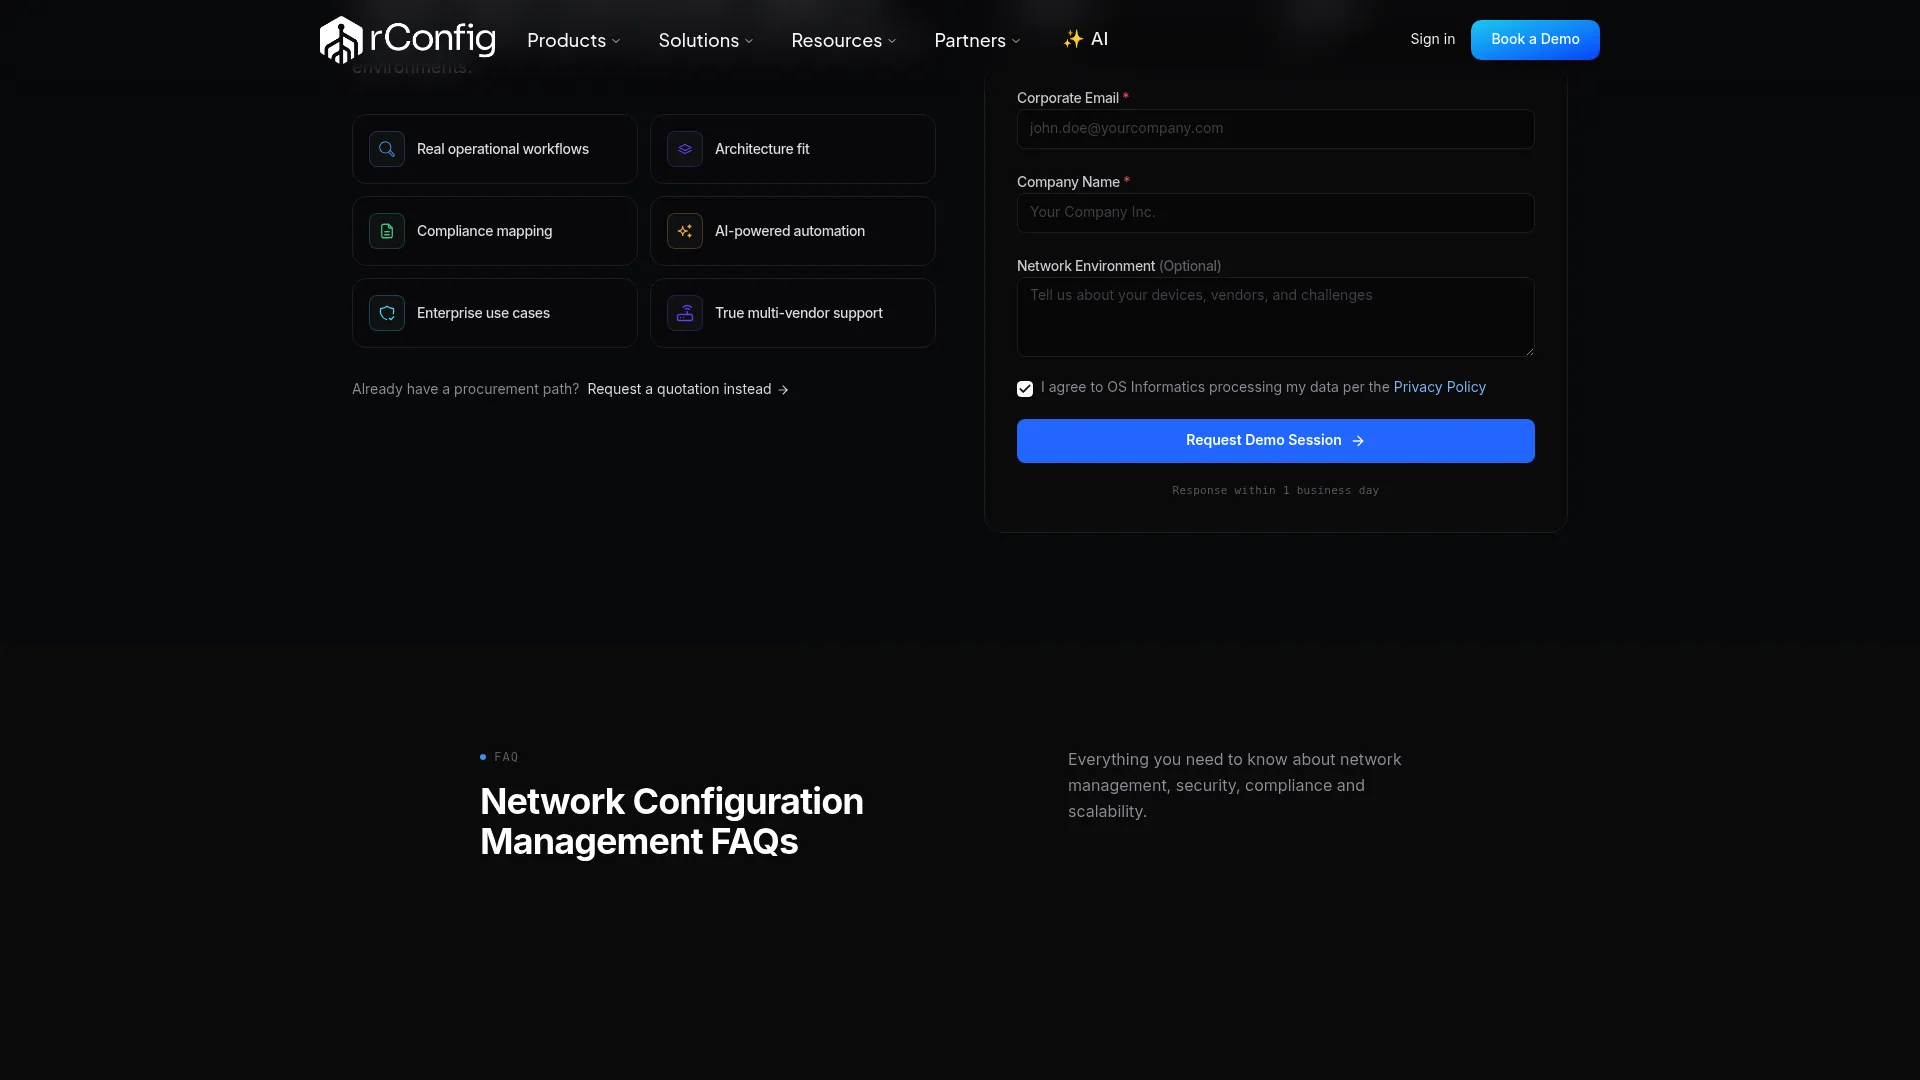Select the True multi-vendor support text
The height and width of the screenshot is (1080, 1920).
[x=799, y=313]
